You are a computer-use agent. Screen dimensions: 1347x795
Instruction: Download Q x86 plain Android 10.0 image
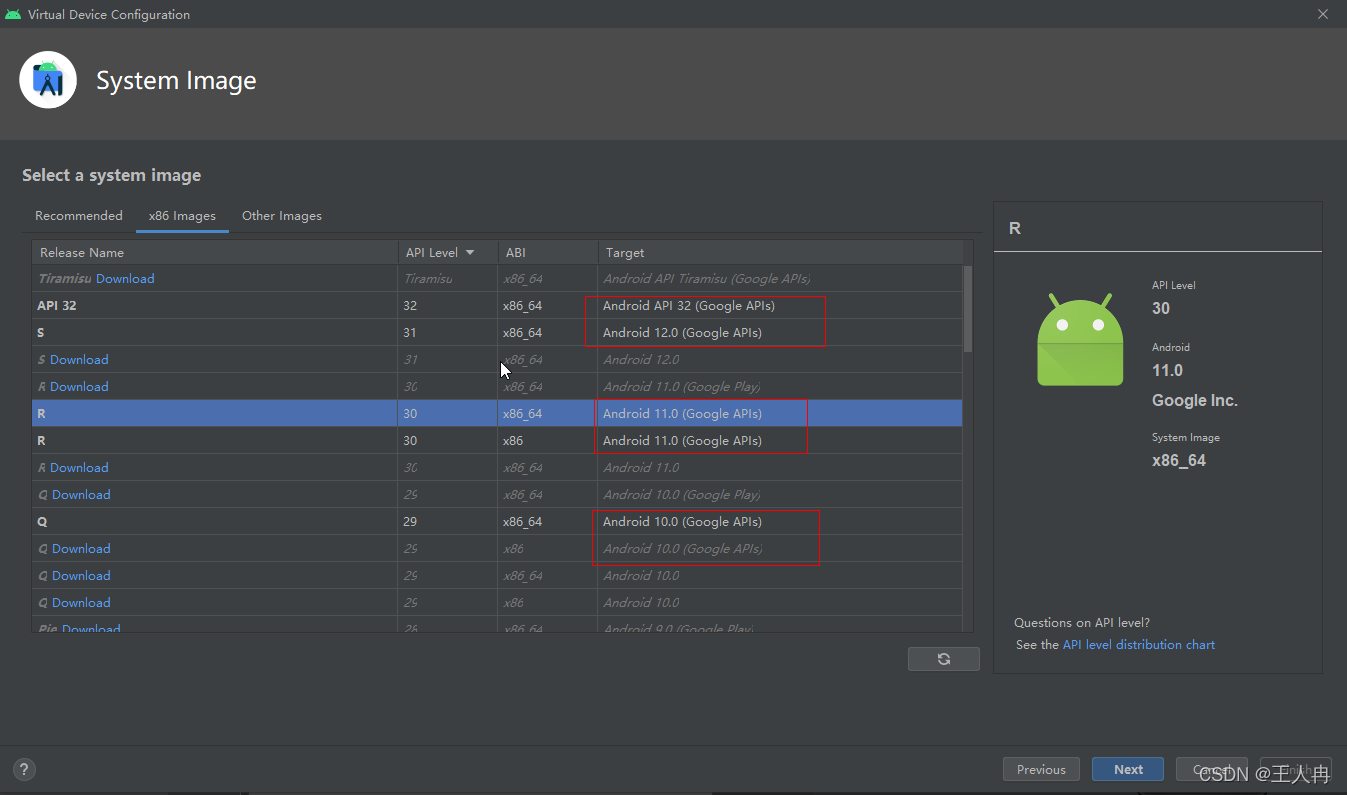click(81, 603)
